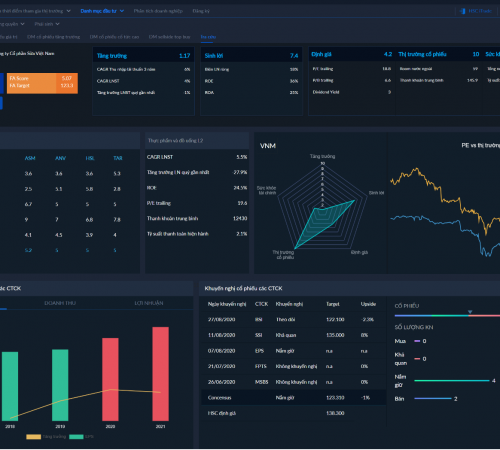500x450 pixels.
Task: Switch to DM cổ phiếu tăng trưởng tab
Action: coord(54,37)
